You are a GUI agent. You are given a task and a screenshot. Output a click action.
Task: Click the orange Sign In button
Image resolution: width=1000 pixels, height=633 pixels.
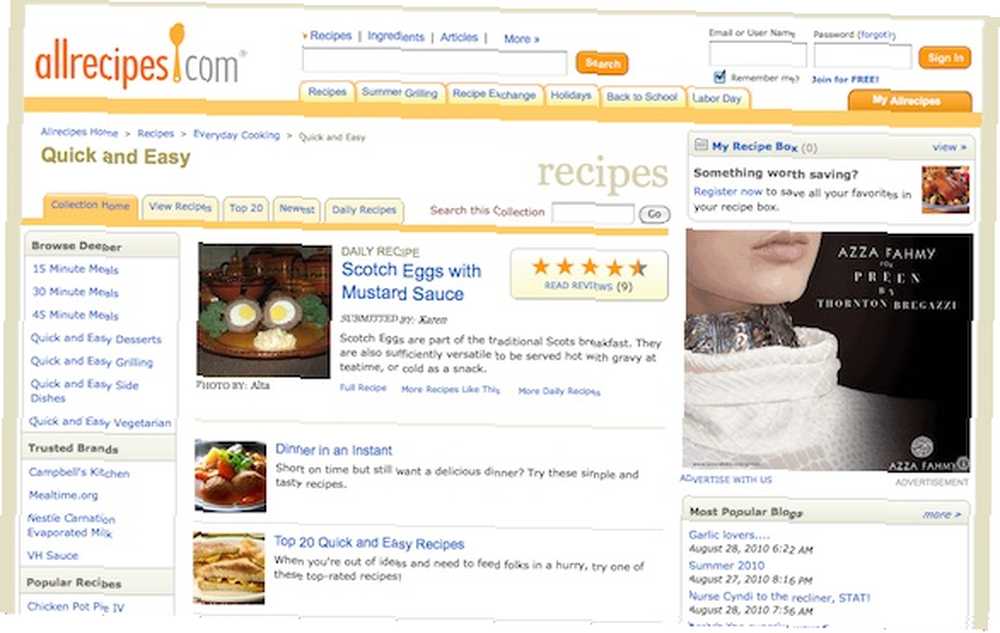pyautogui.click(x=945, y=58)
